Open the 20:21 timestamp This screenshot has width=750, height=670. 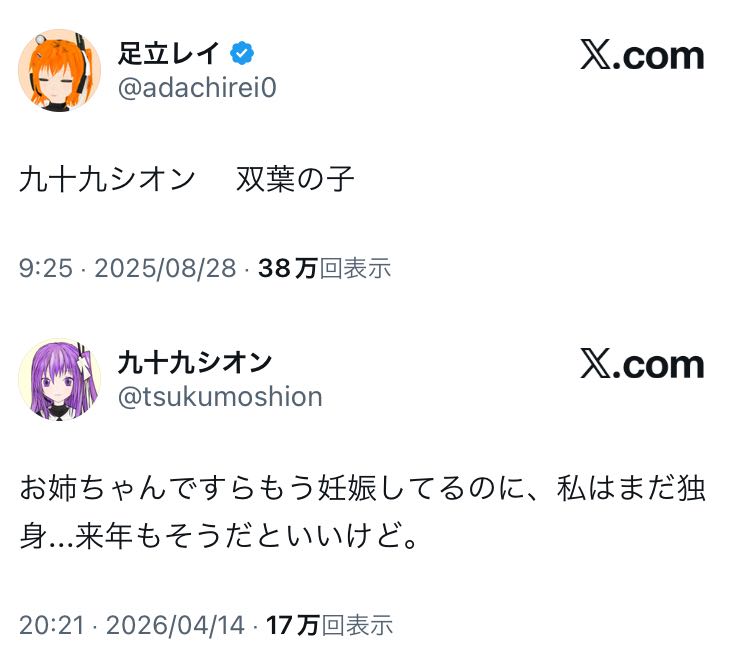[x=52, y=625]
